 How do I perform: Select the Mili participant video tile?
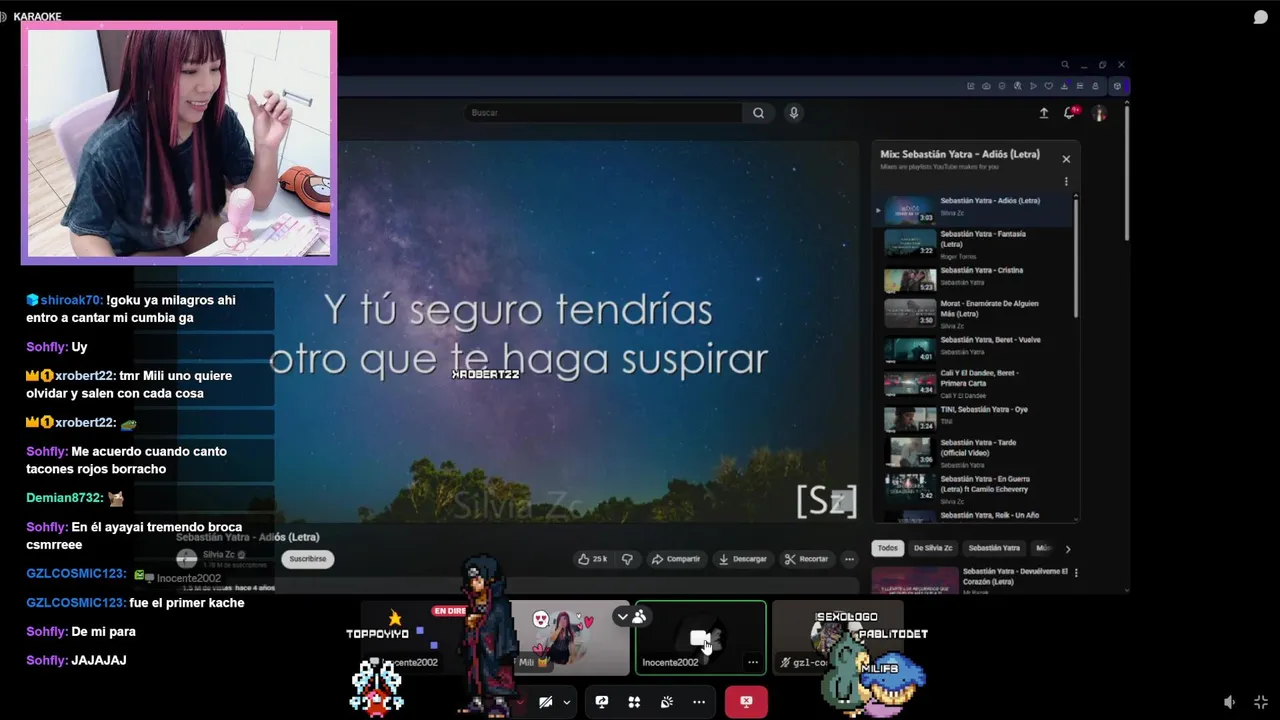570,638
